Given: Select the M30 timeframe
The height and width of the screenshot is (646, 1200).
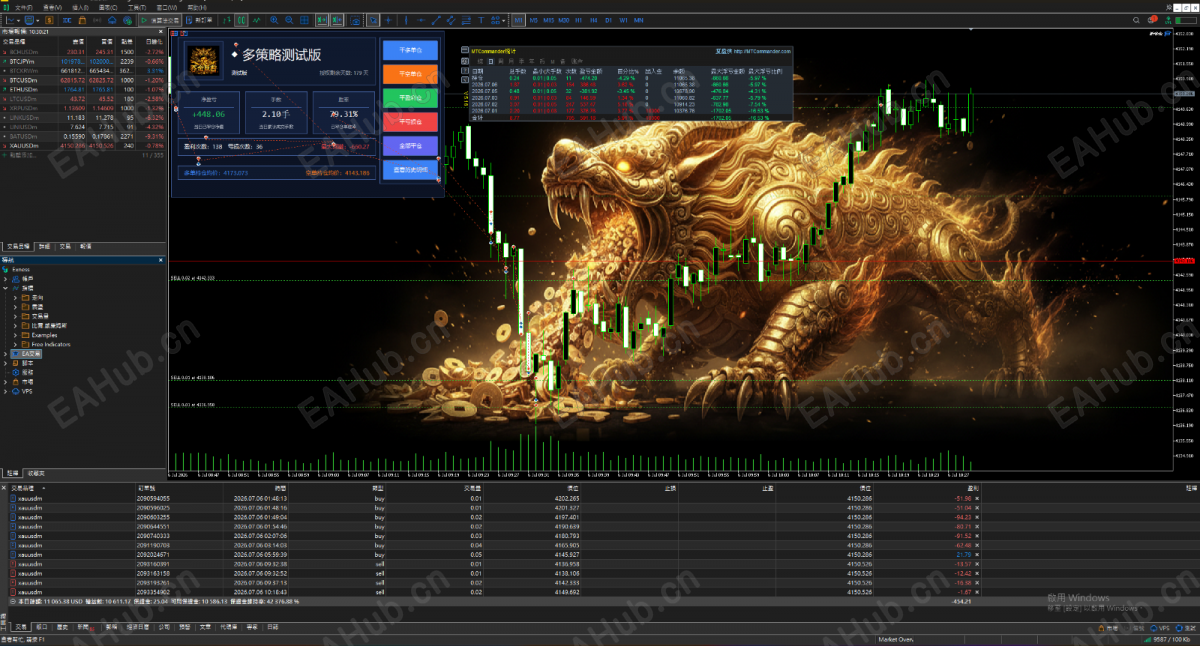Looking at the screenshot, I should pos(564,20).
